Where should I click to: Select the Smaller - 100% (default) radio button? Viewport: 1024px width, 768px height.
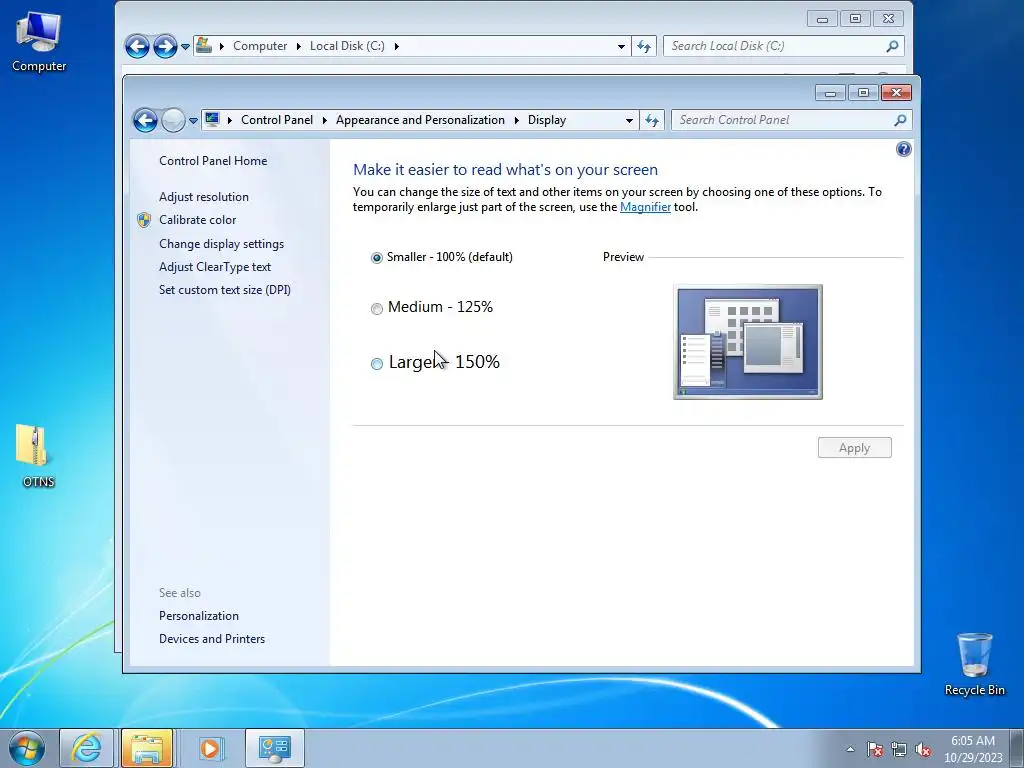(x=377, y=258)
